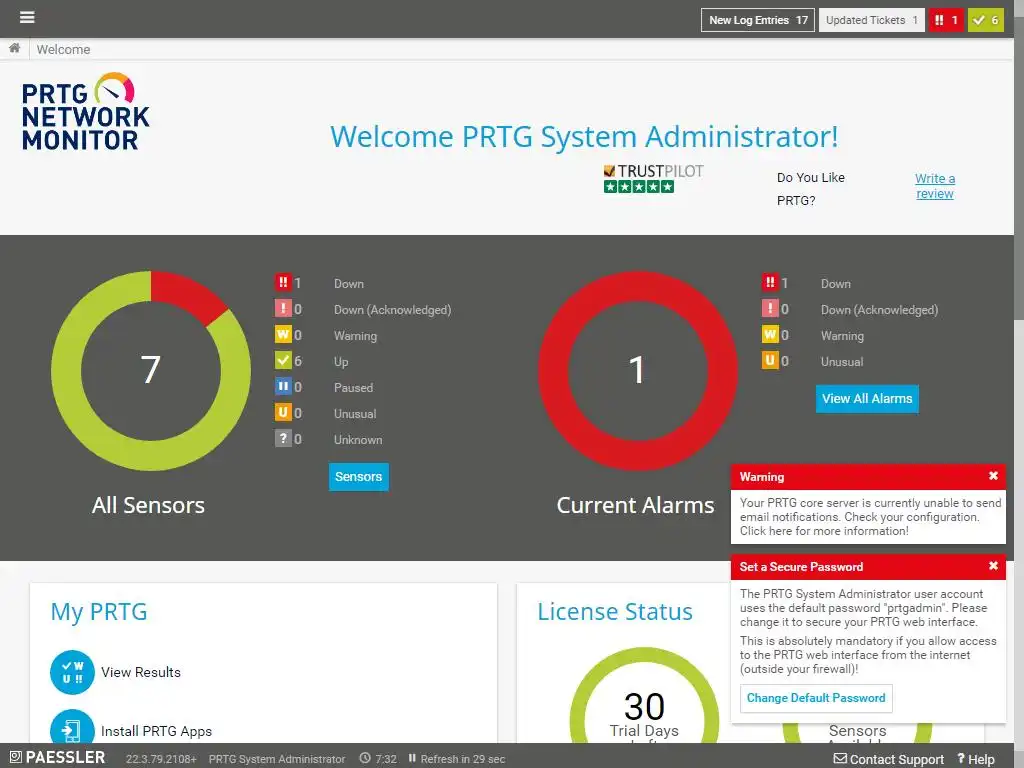Image resolution: width=1024 pixels, height=768 pixels.
Task: Click the View Results text link
Action: click(x=140, y=672)
